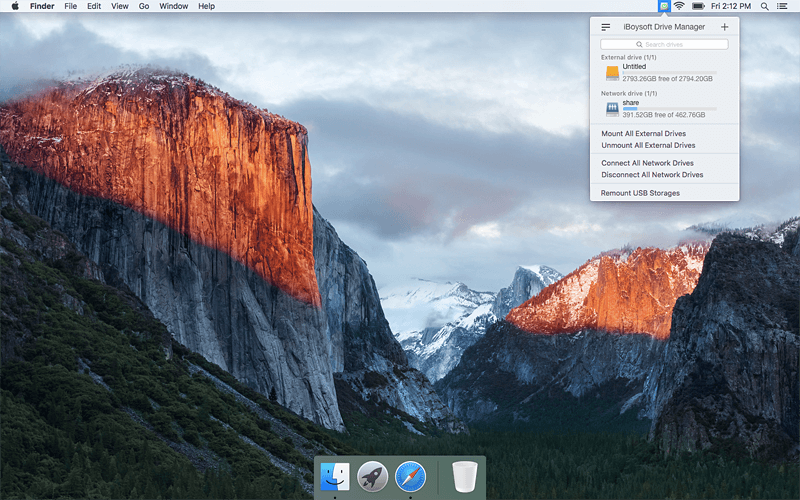Open Spotlight search in the menu bar
The image size is (800, 500).
tap(765, 6)
